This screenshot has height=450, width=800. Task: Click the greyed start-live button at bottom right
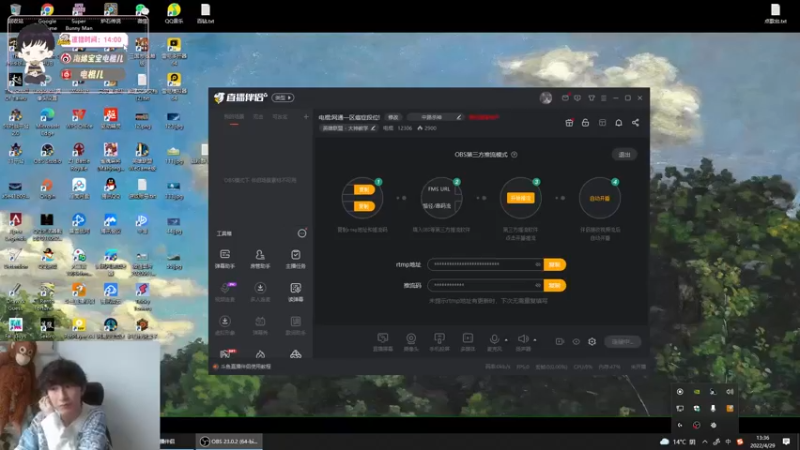pos(622,341)
